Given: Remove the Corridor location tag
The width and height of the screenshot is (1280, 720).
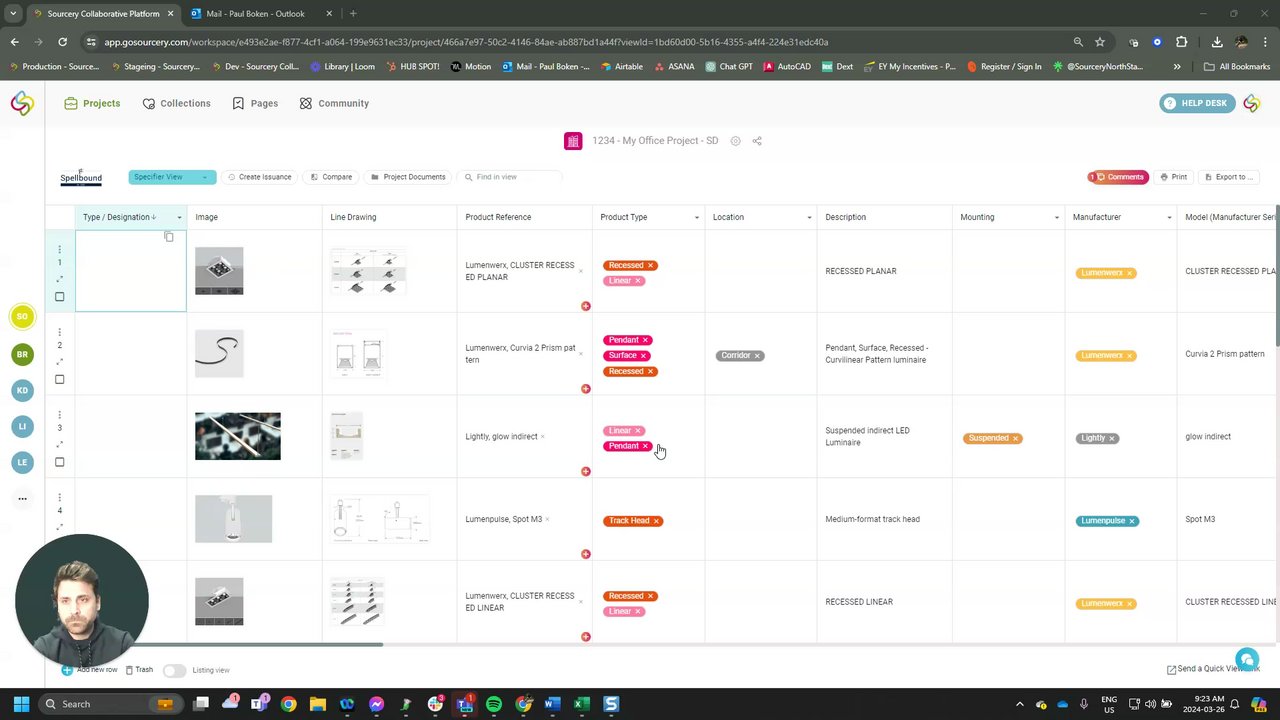Looking at the screenshot, I should [757, 356].
